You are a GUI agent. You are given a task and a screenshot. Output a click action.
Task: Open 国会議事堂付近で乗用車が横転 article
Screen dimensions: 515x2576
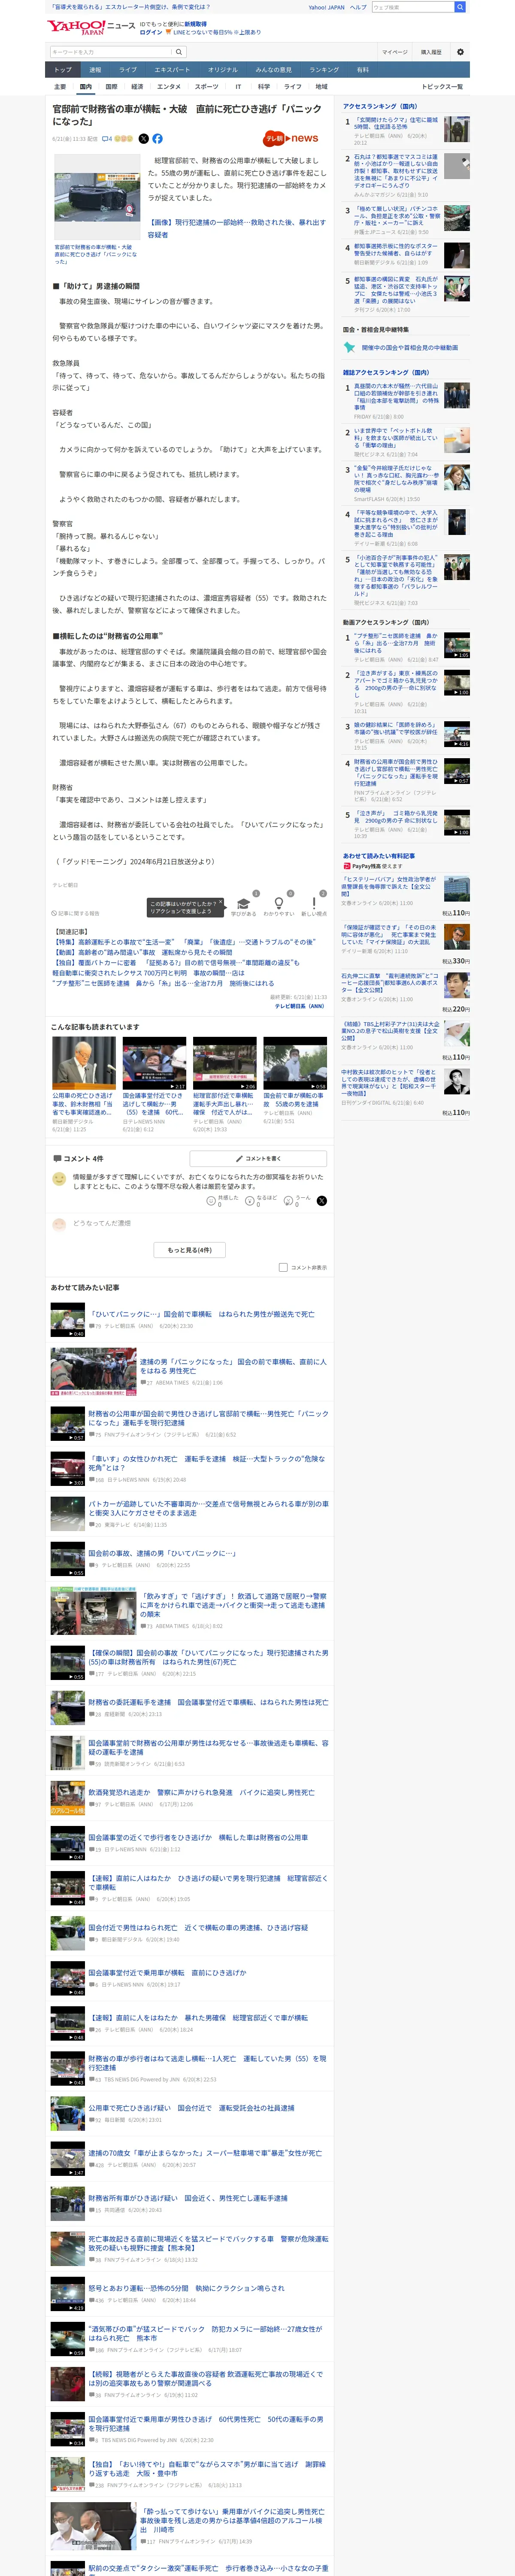(167, 1972)
